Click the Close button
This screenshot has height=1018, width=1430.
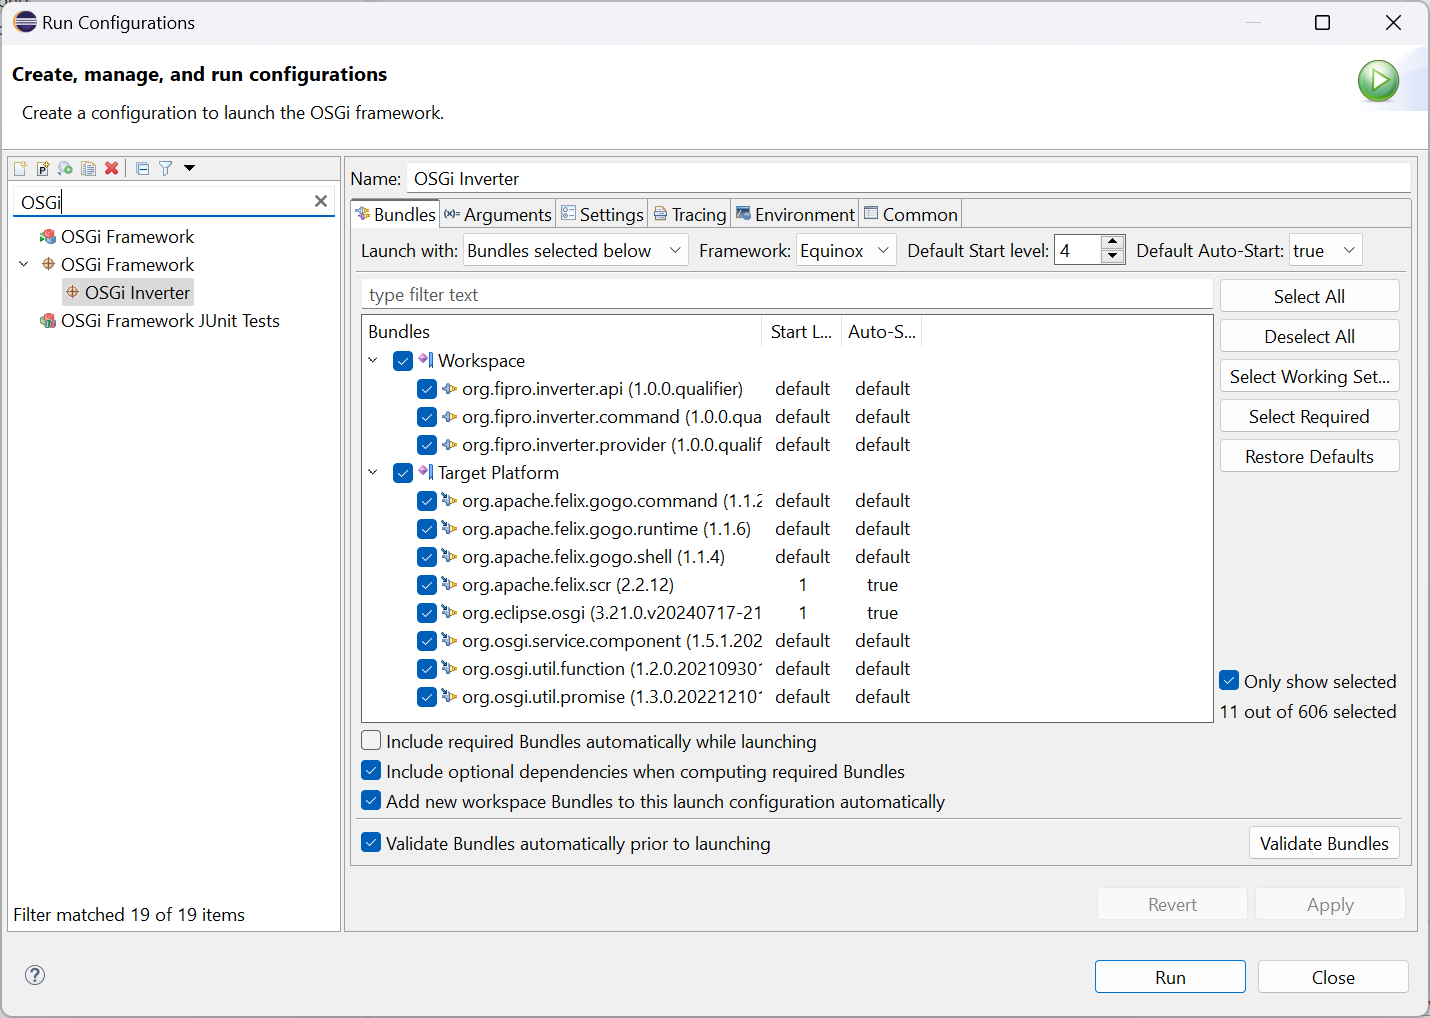1333,977
